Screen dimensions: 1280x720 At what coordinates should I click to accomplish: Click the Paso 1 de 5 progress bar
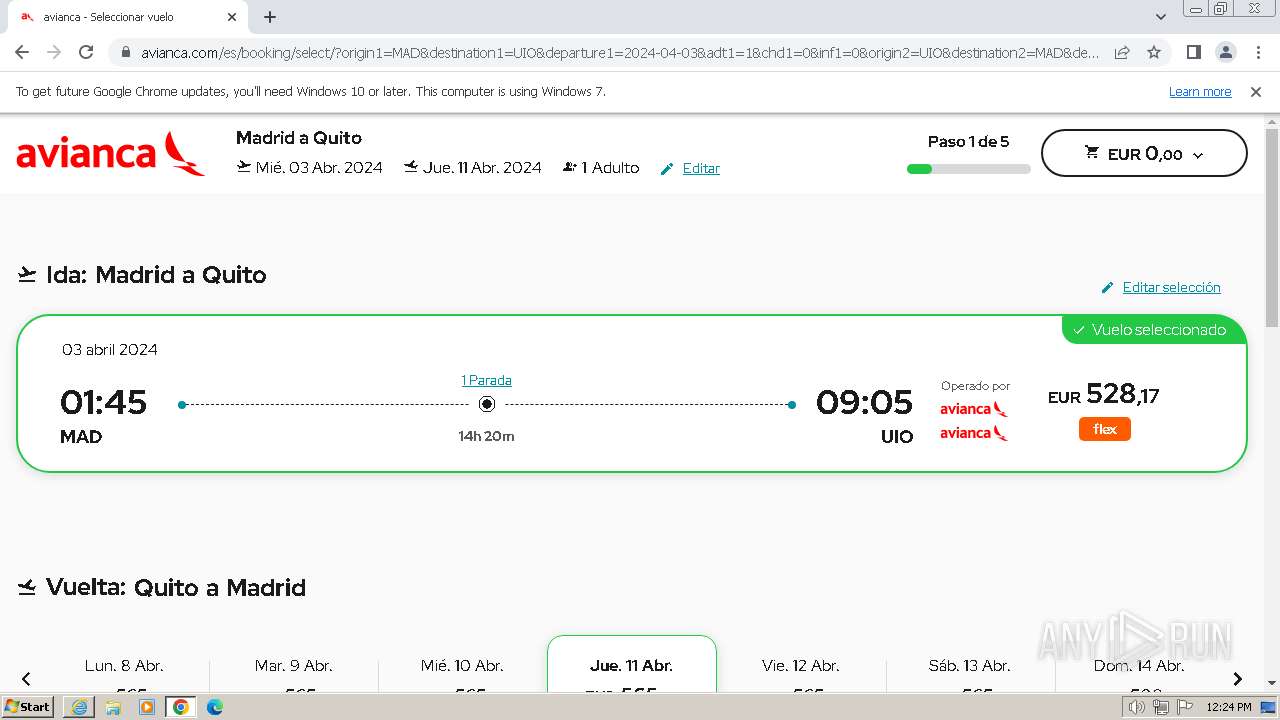968,169
